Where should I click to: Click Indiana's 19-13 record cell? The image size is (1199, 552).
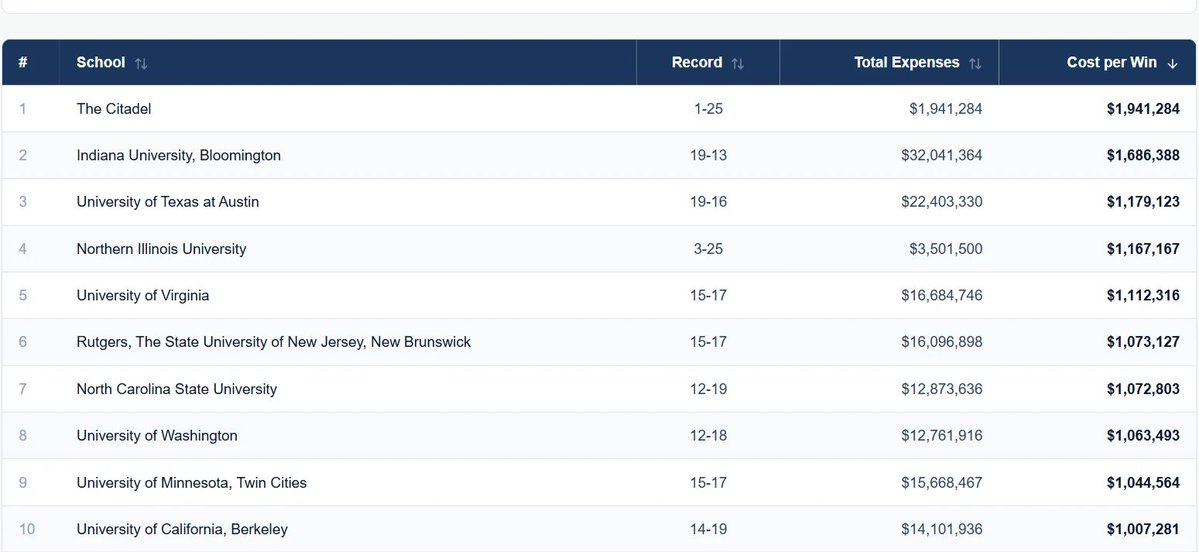point(708,155)
